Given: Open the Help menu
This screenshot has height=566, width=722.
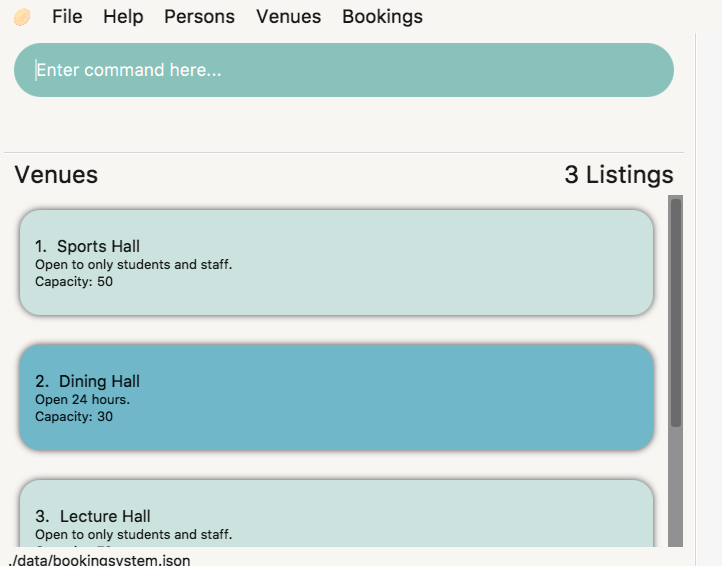Looking at the screenshot, I should point(123,17).
